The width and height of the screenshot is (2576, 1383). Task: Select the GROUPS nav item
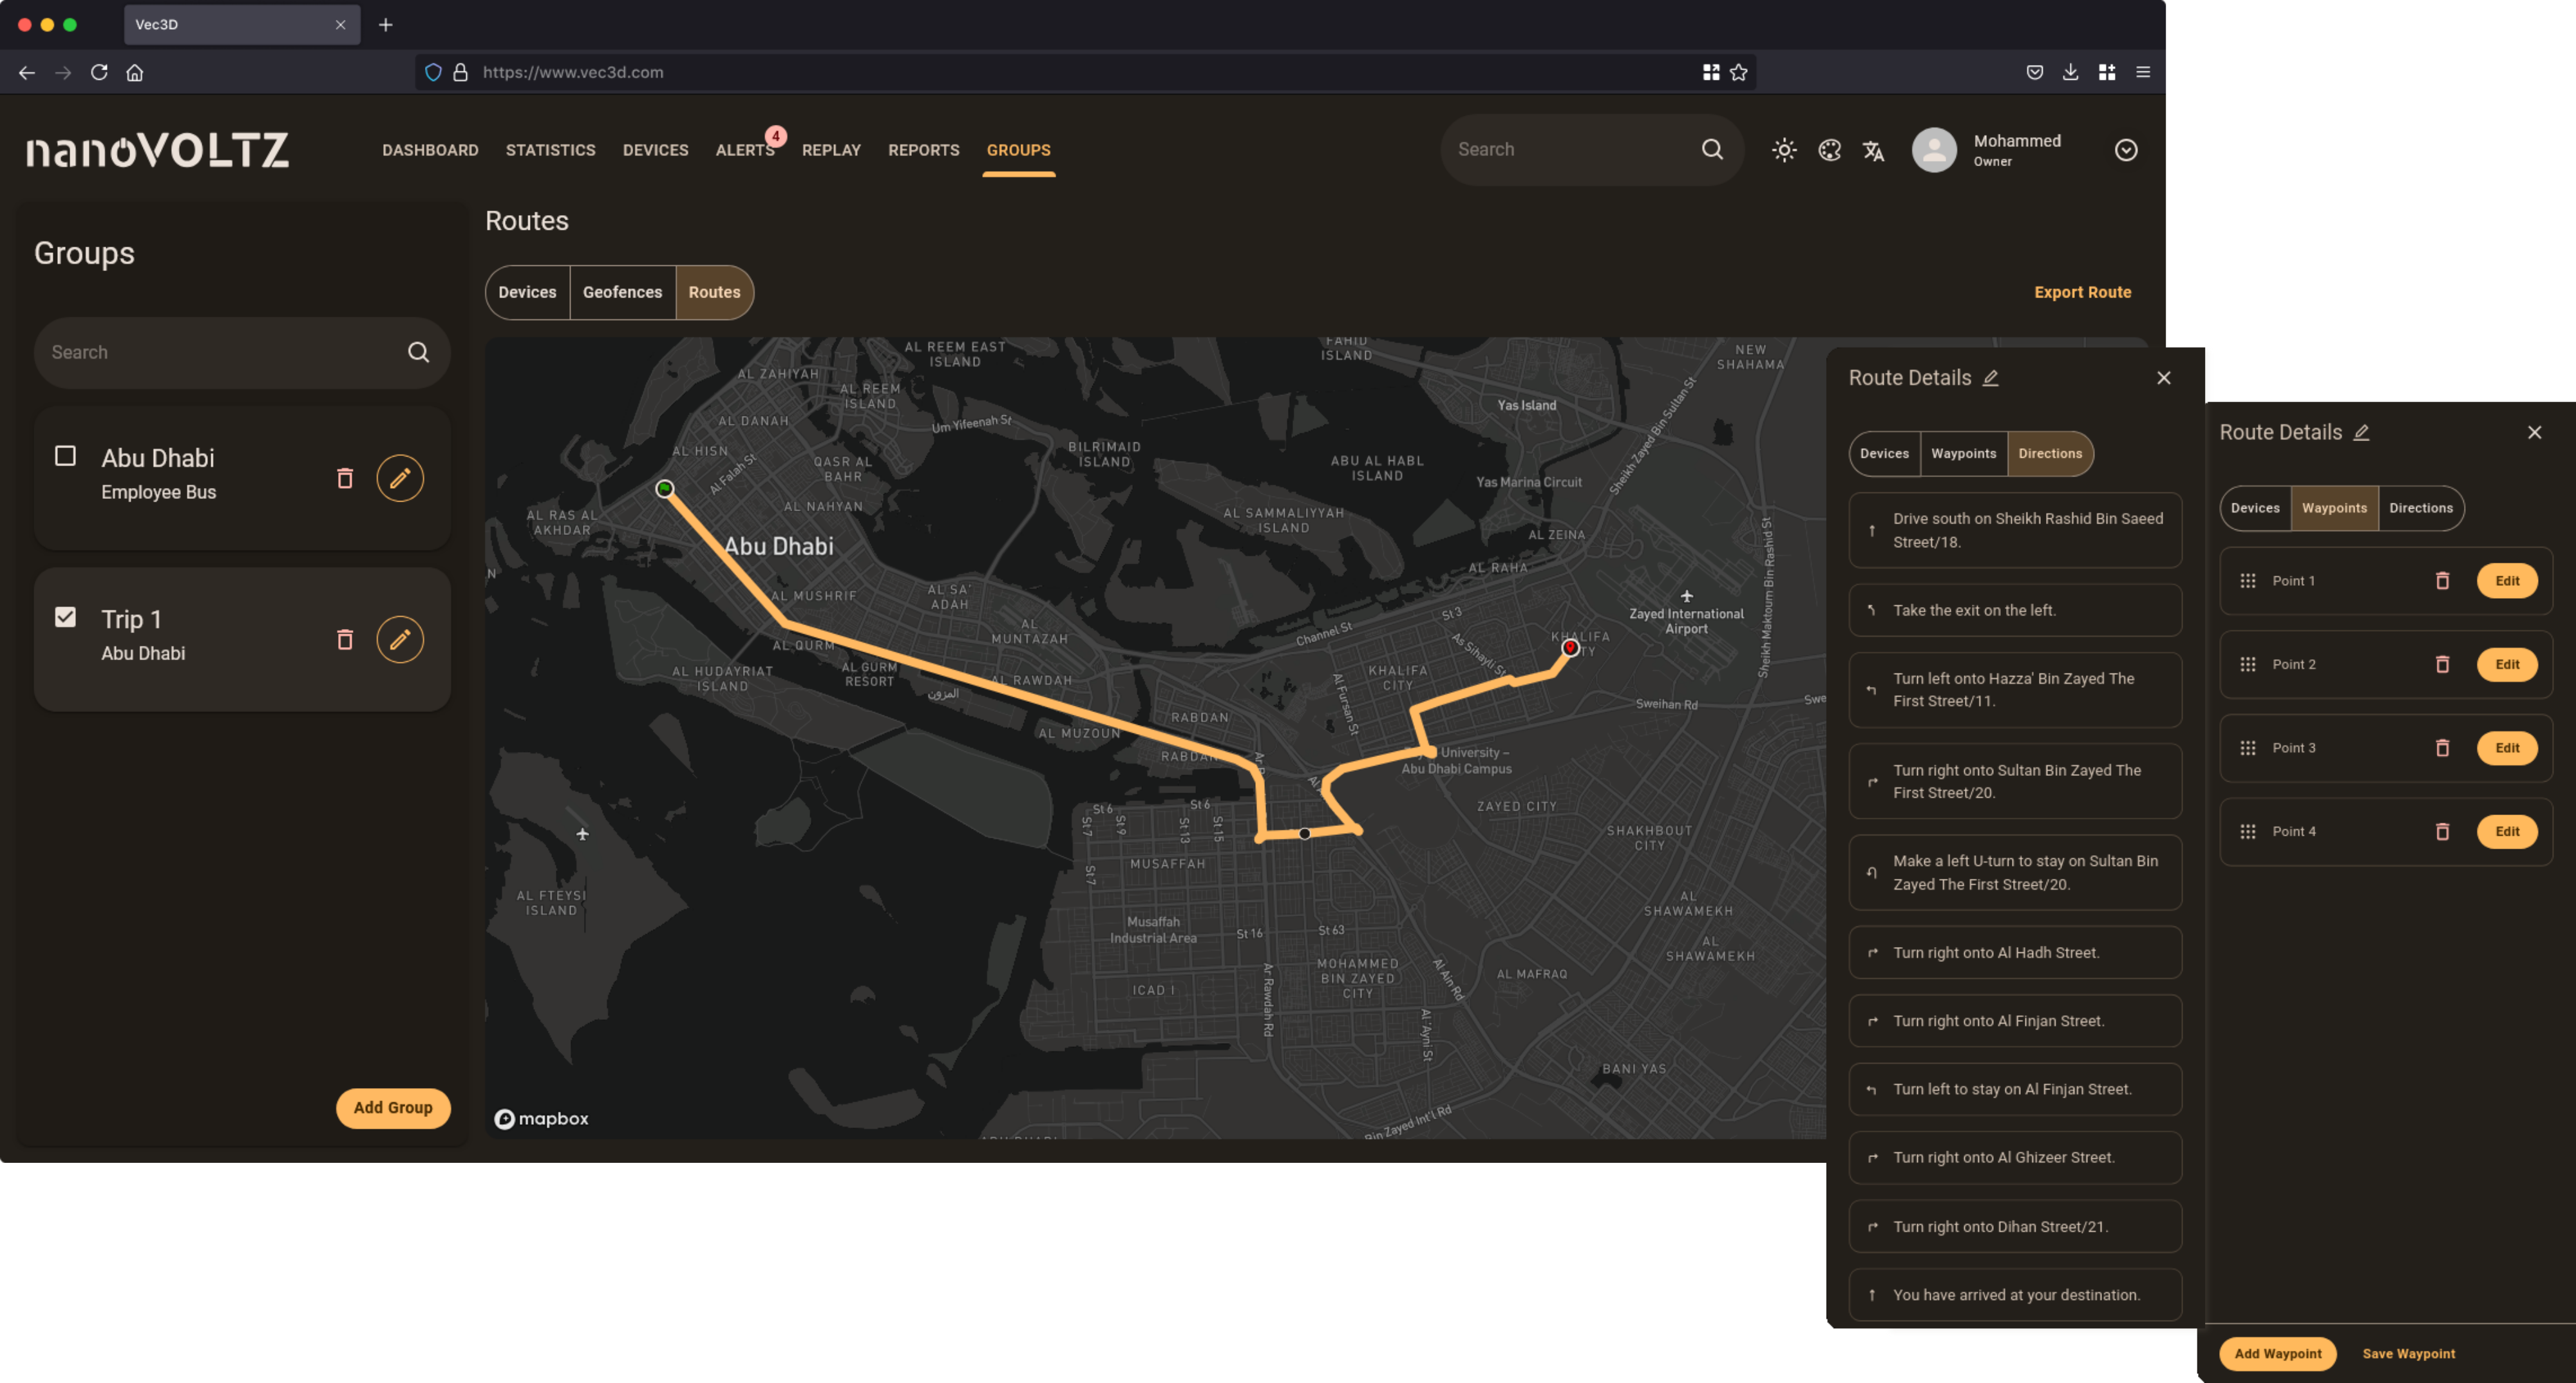click(x=1018, y=150)
